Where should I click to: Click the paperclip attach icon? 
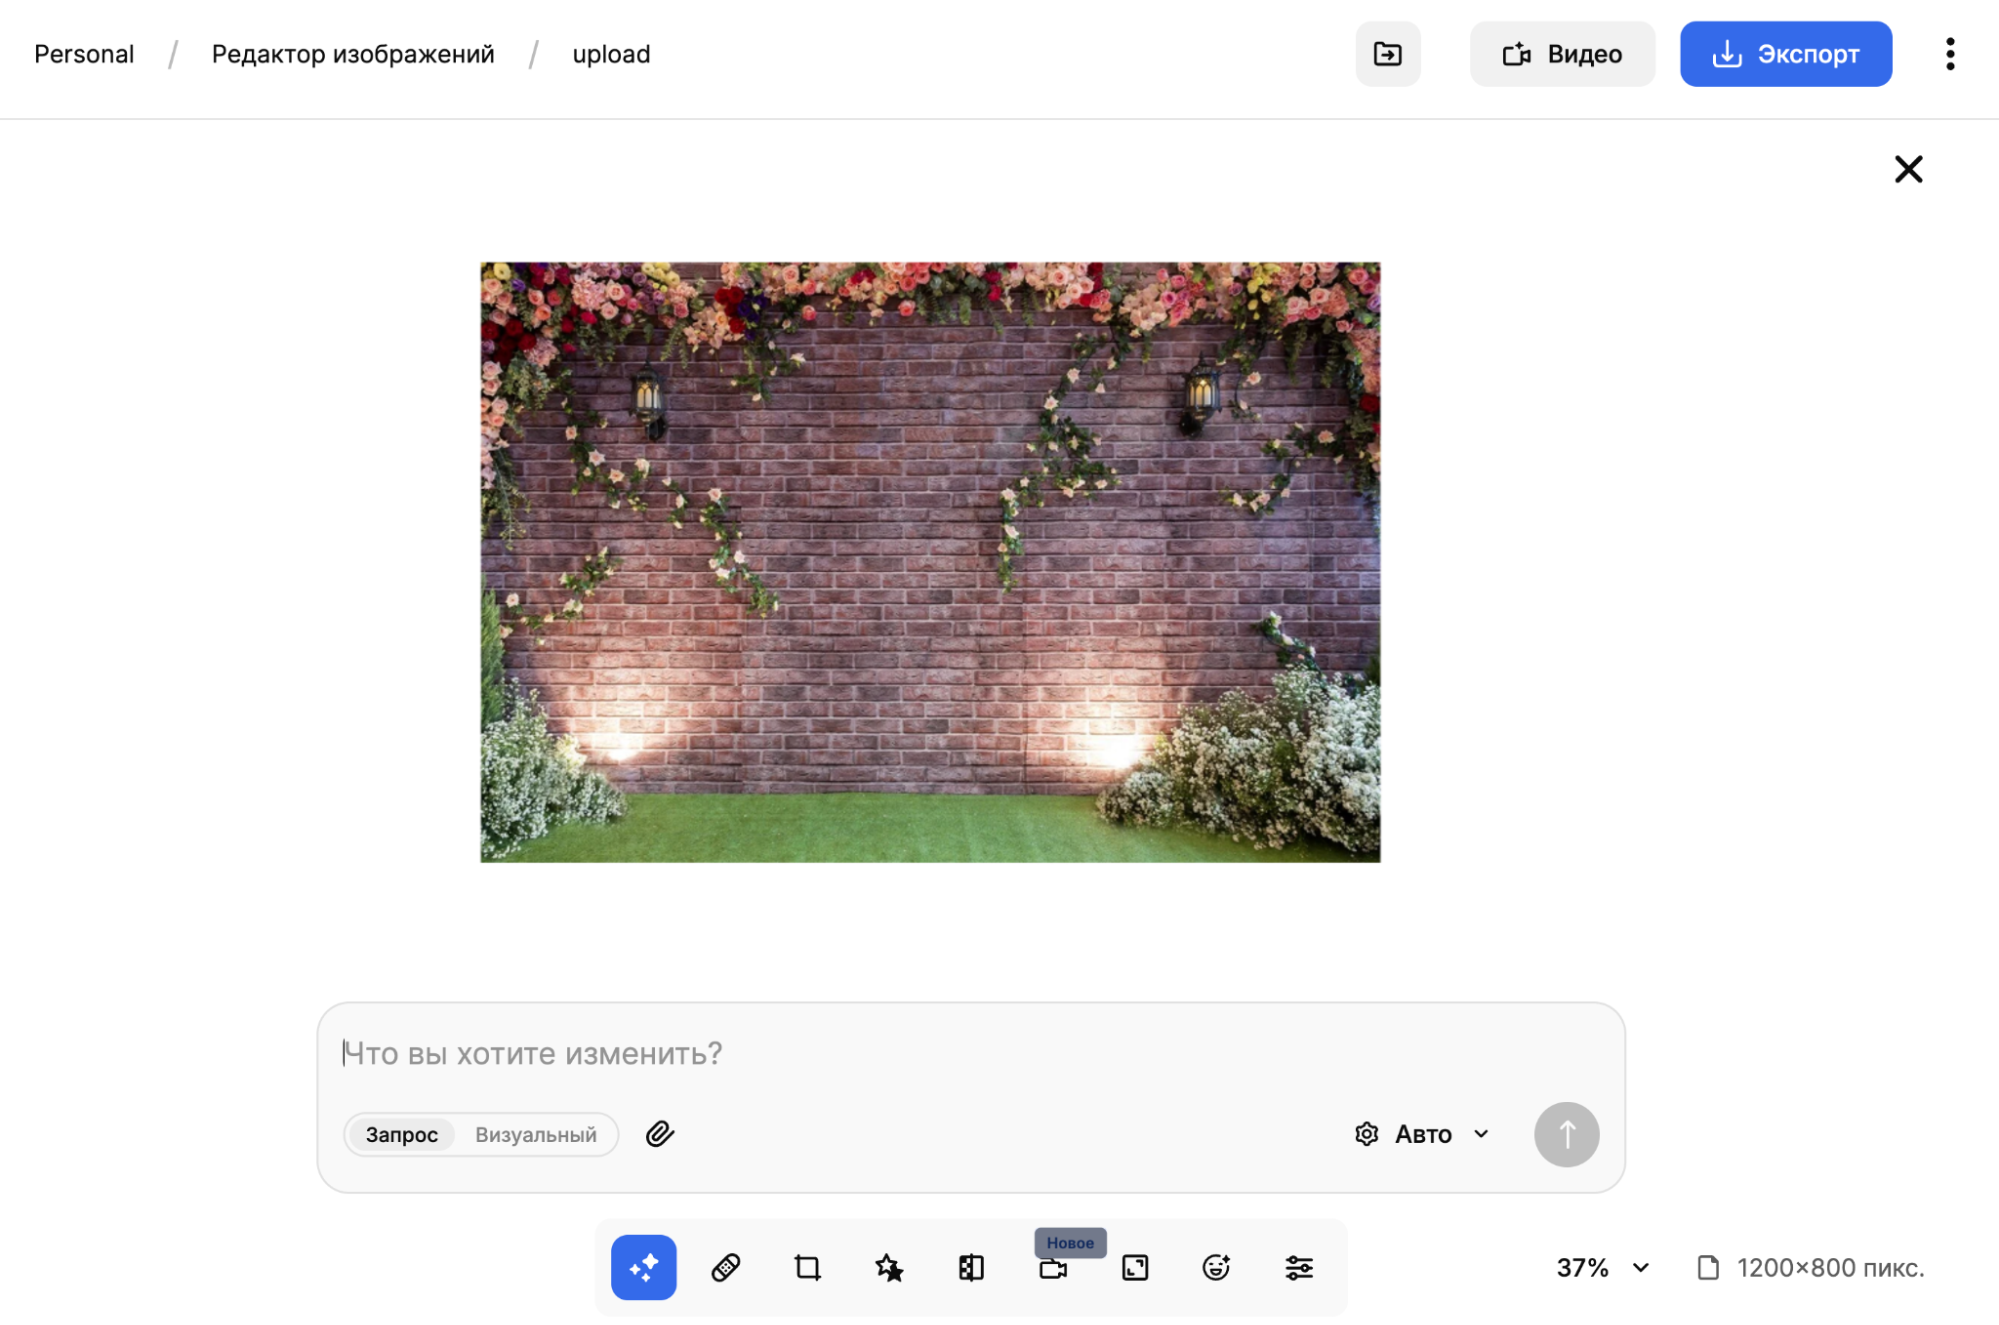660,1133
